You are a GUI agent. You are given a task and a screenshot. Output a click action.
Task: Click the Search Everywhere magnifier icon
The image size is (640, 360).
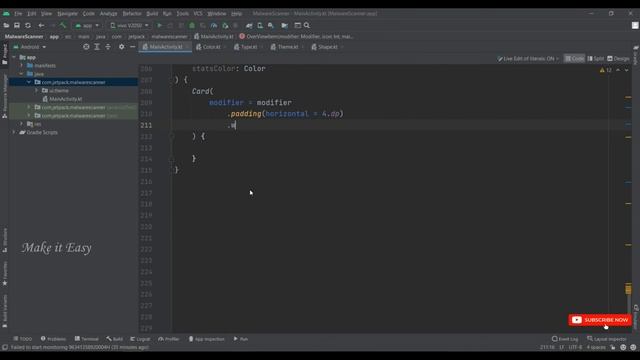[x=307, y=25]
